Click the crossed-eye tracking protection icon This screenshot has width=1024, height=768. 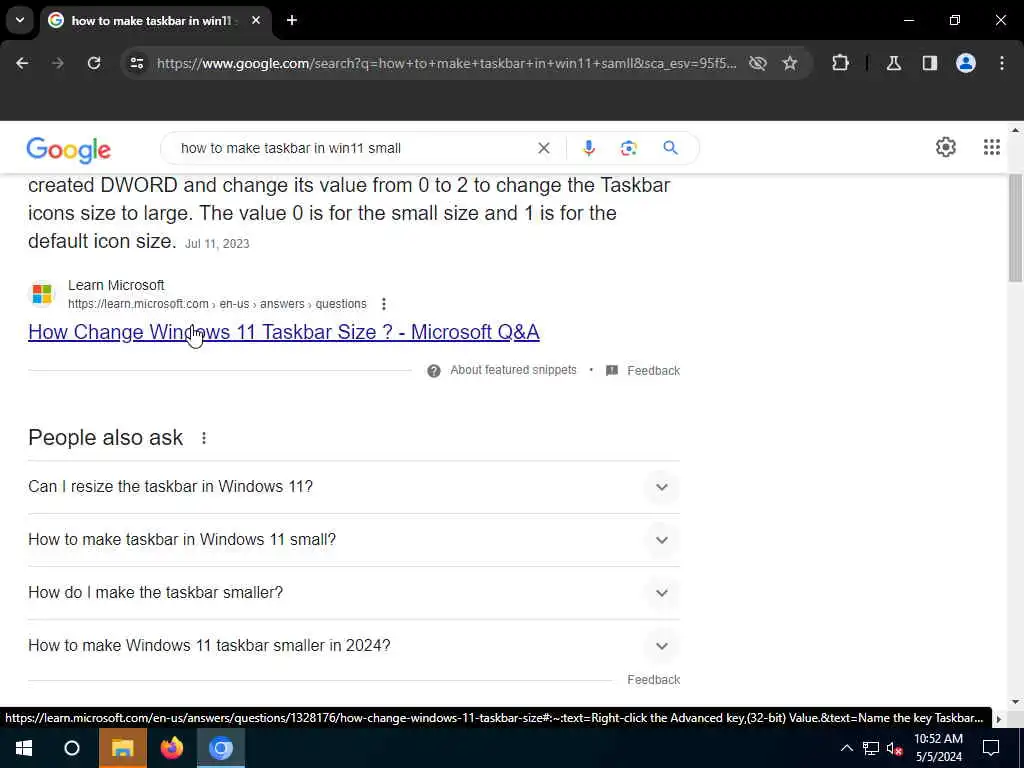[758, 63]
